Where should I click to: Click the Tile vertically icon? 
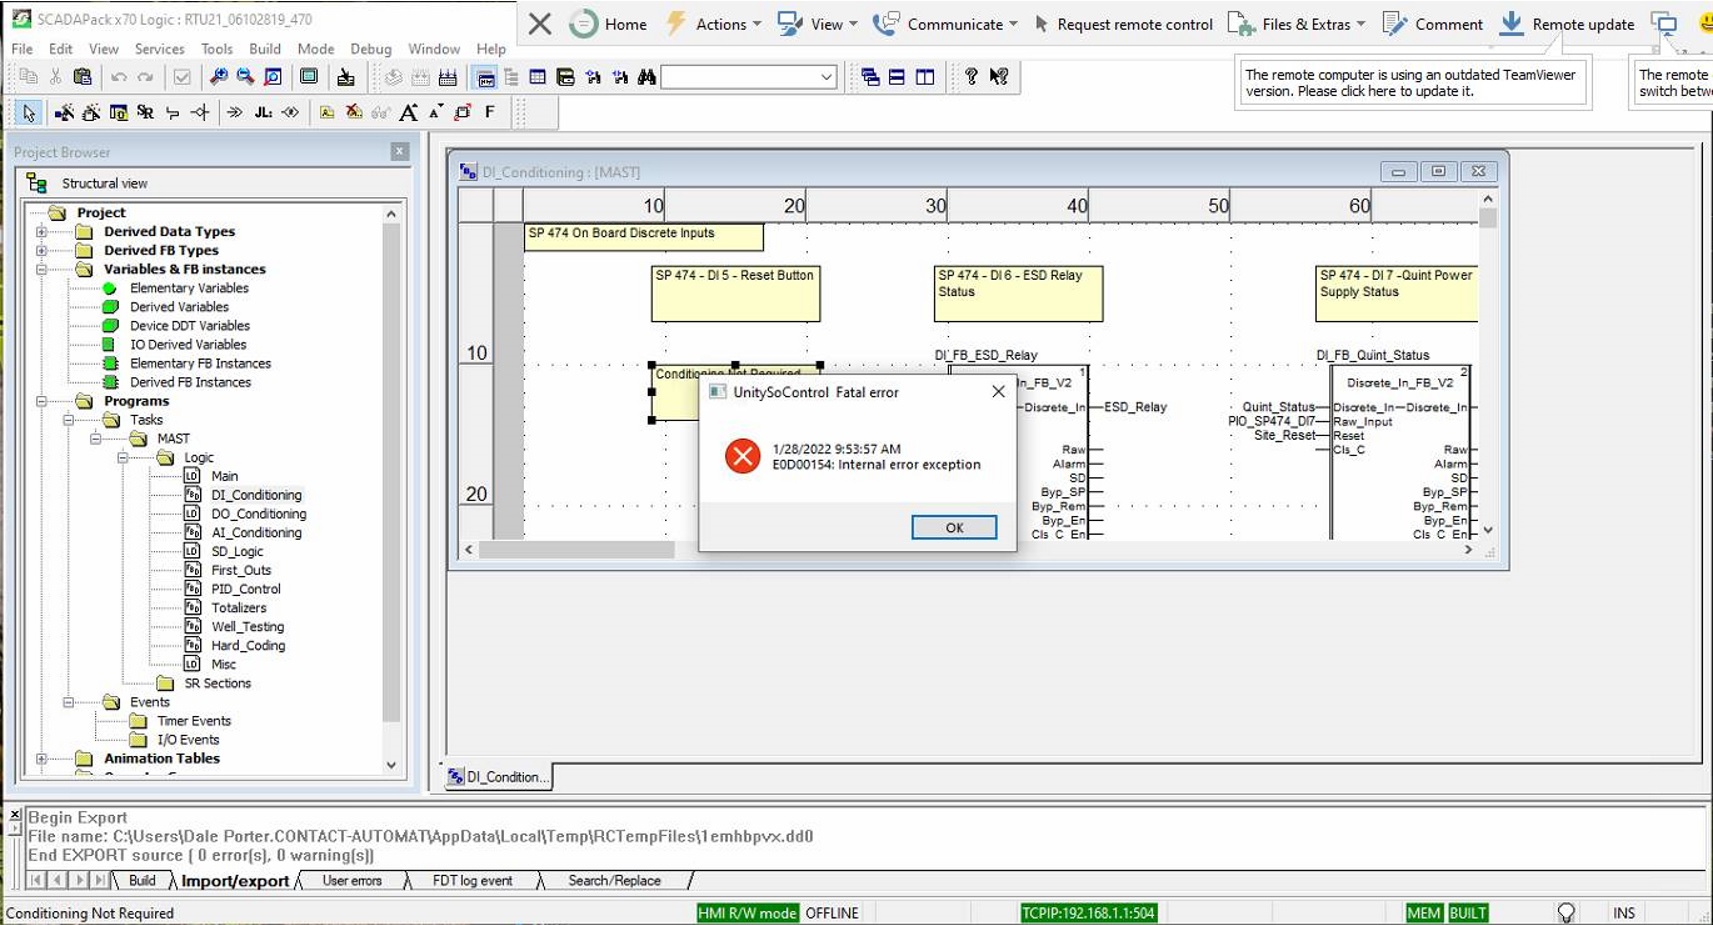pos(925,77)
